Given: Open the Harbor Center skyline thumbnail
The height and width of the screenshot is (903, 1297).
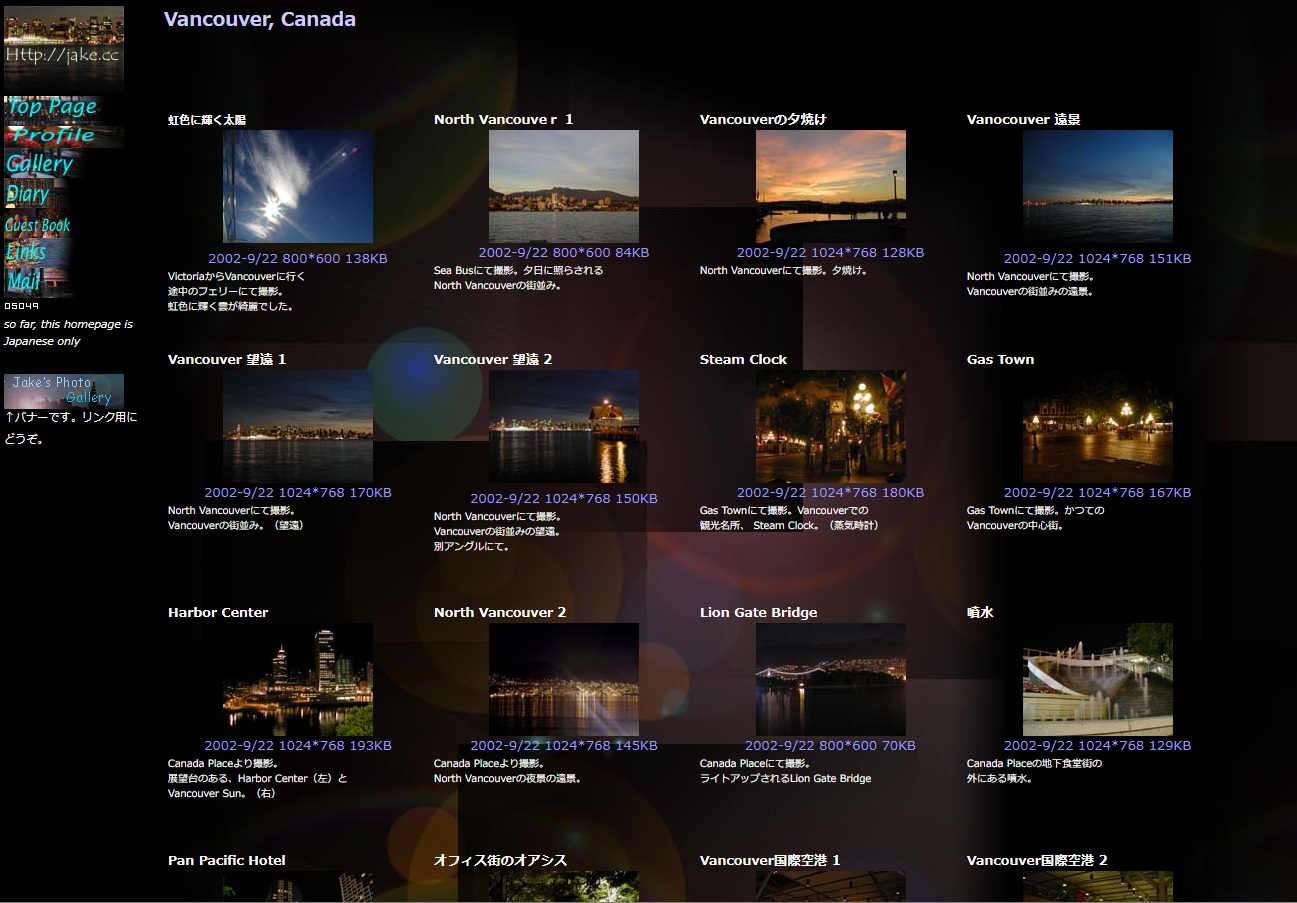Looking at the screenshot, I should pos(298,680).
